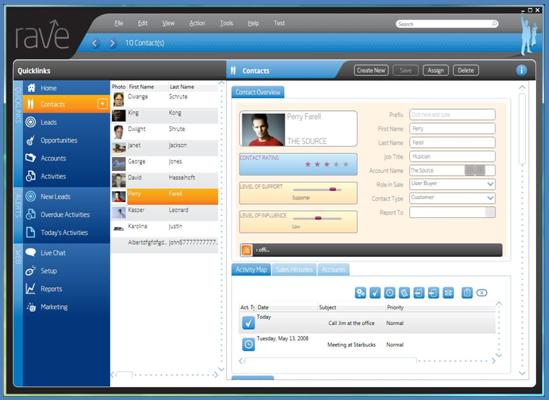
Task: Adjust the Level of Support slider
Action: click(333, 189)
